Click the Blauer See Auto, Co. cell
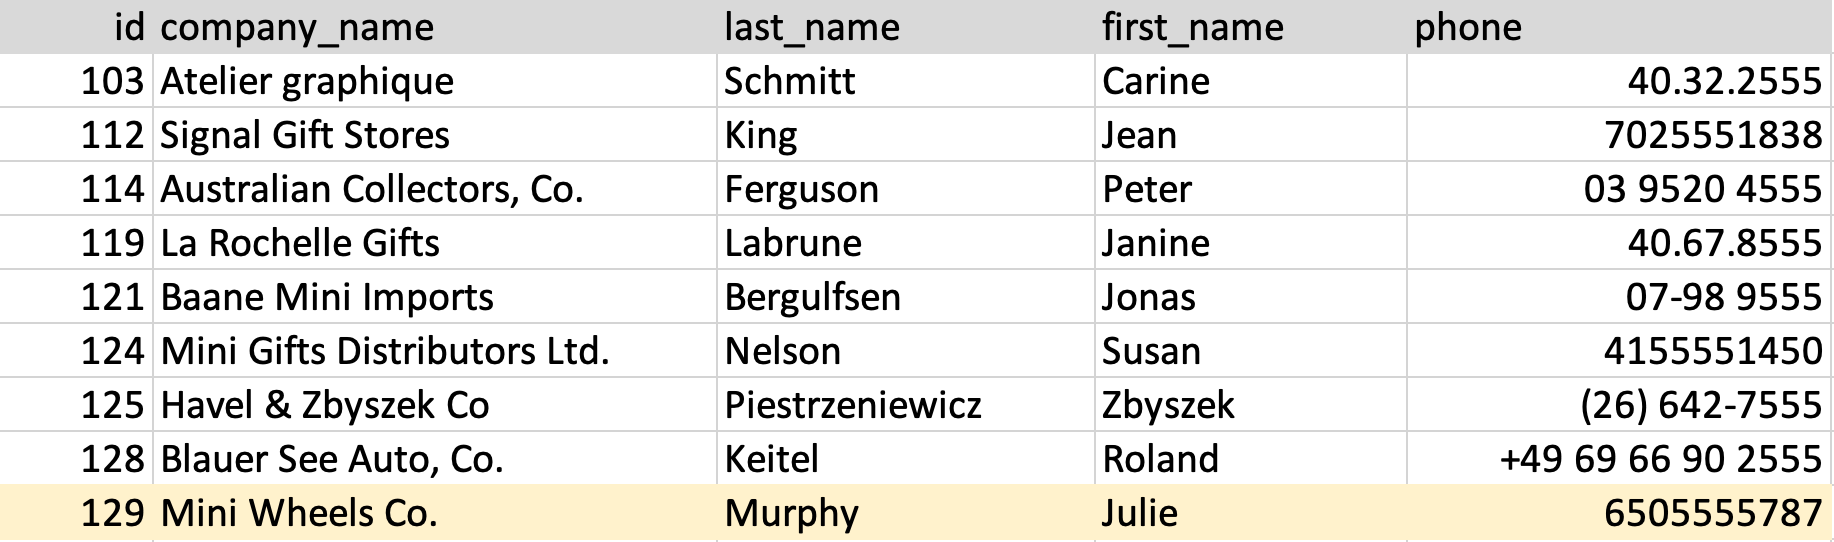Screen dimensions: 1834x542 tap(332, 459)
